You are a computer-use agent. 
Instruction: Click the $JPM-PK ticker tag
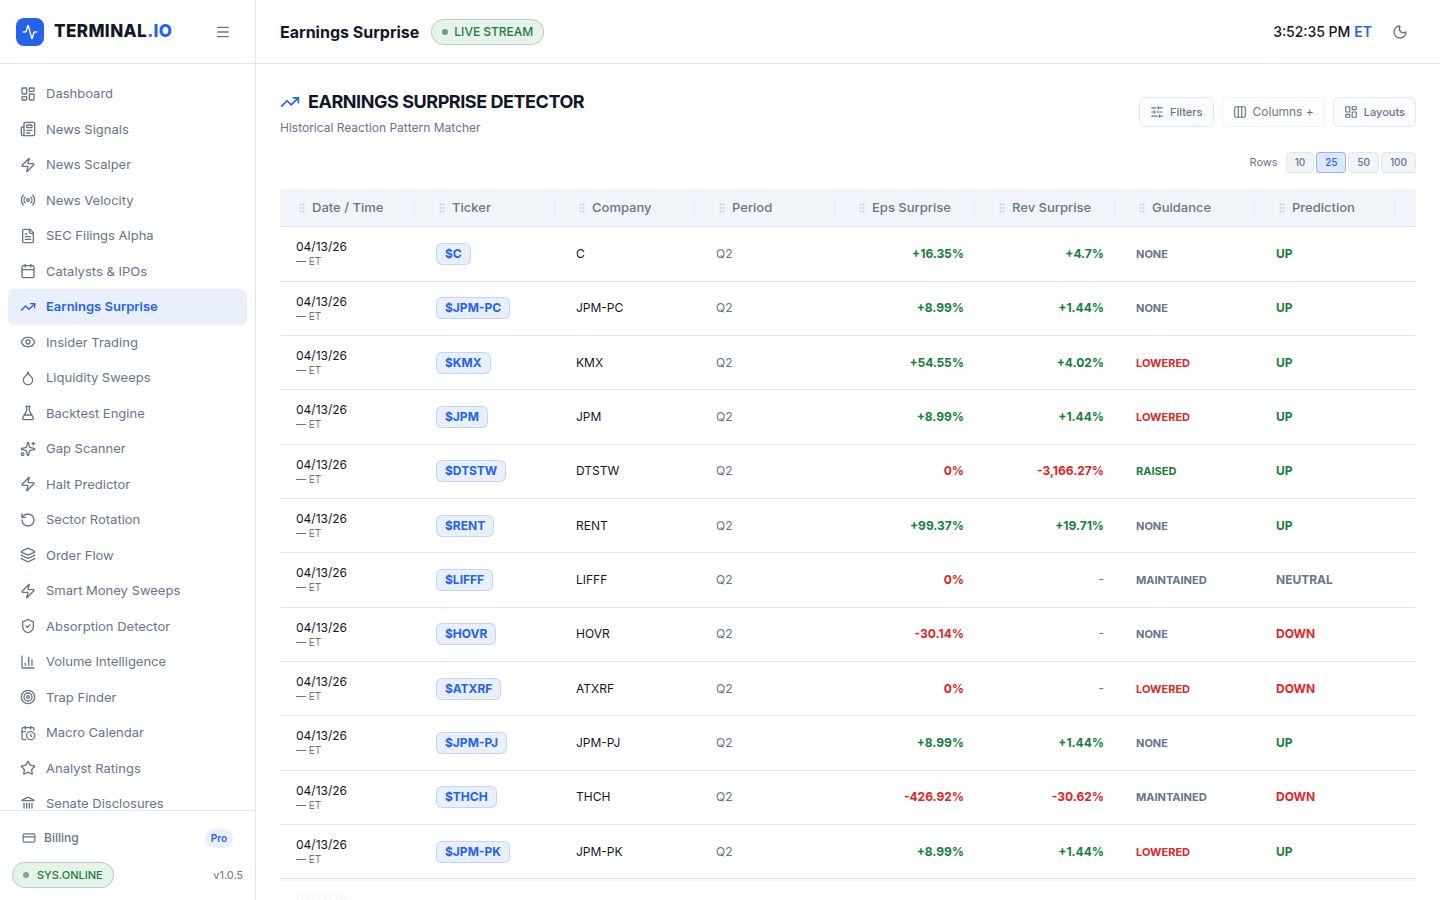pyautogui.click(x=473, y=852)
